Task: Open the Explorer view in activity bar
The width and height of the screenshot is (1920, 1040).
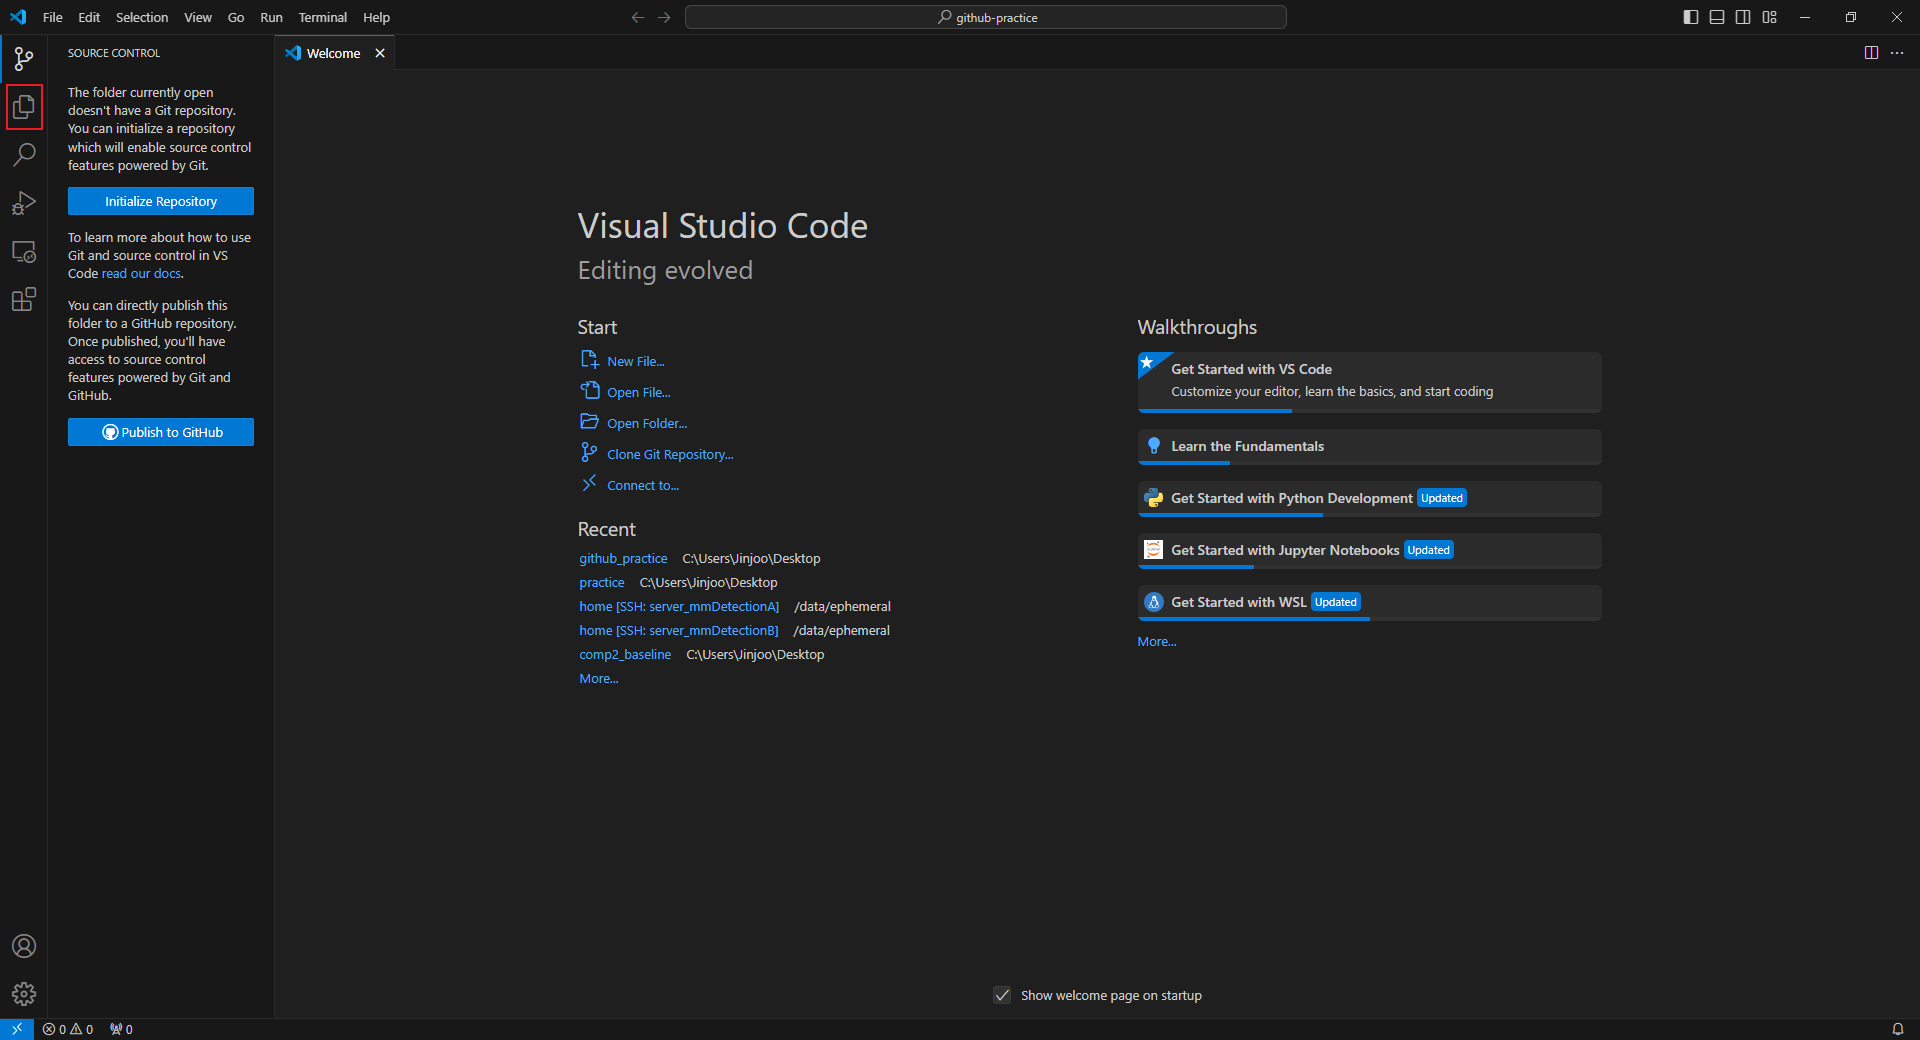Action: 24,107
